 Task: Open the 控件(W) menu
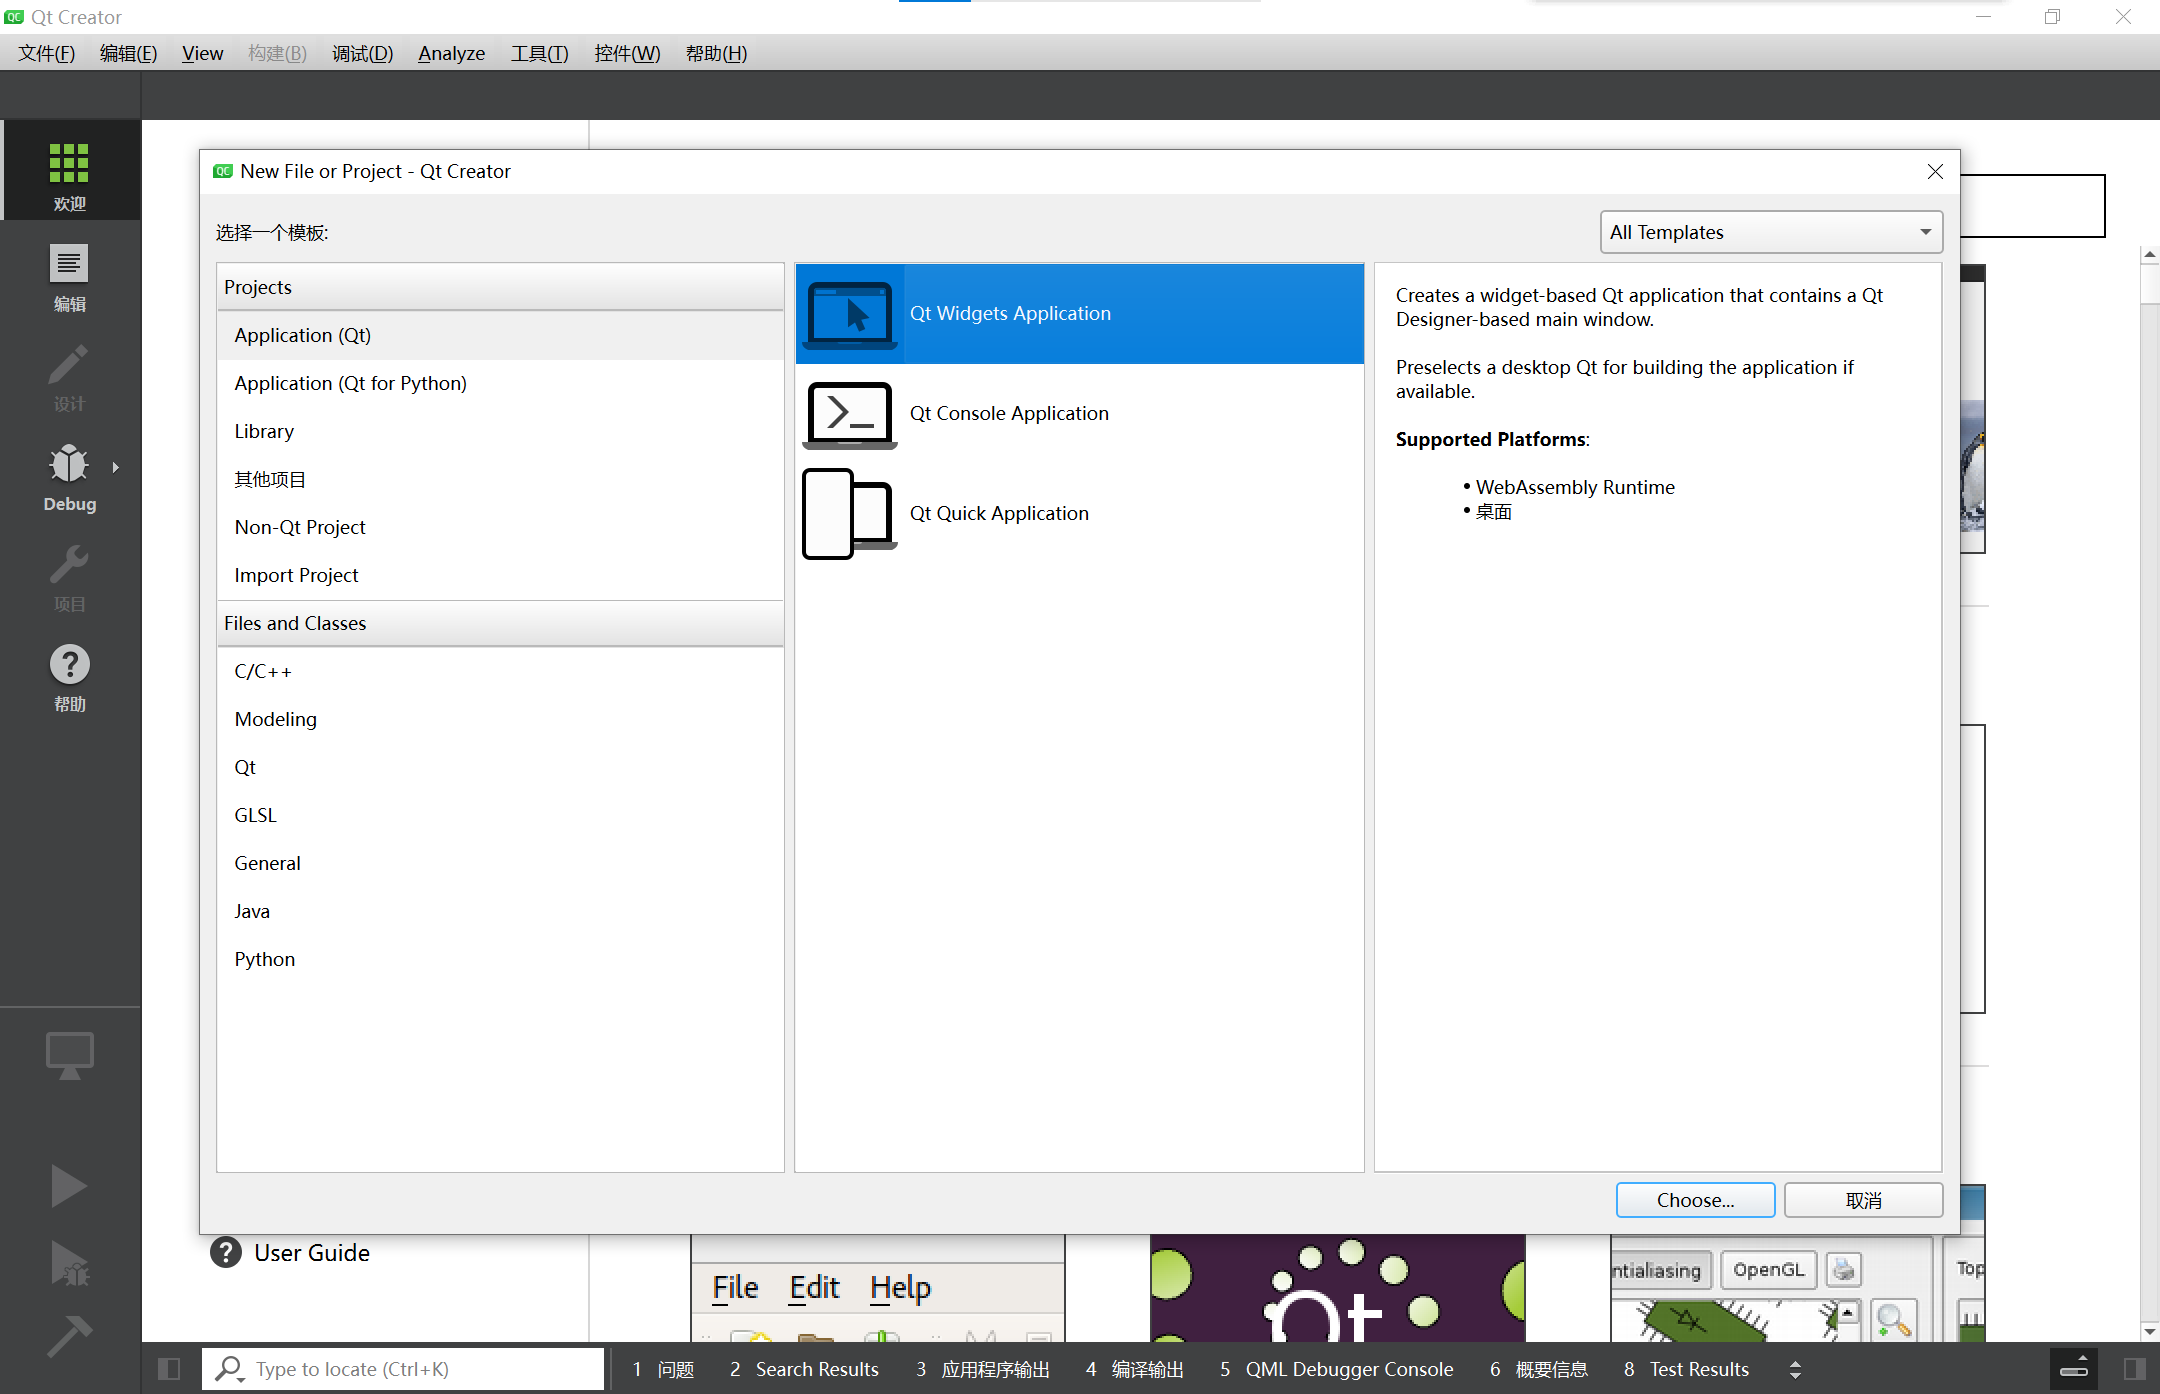(x=627, y=53)
